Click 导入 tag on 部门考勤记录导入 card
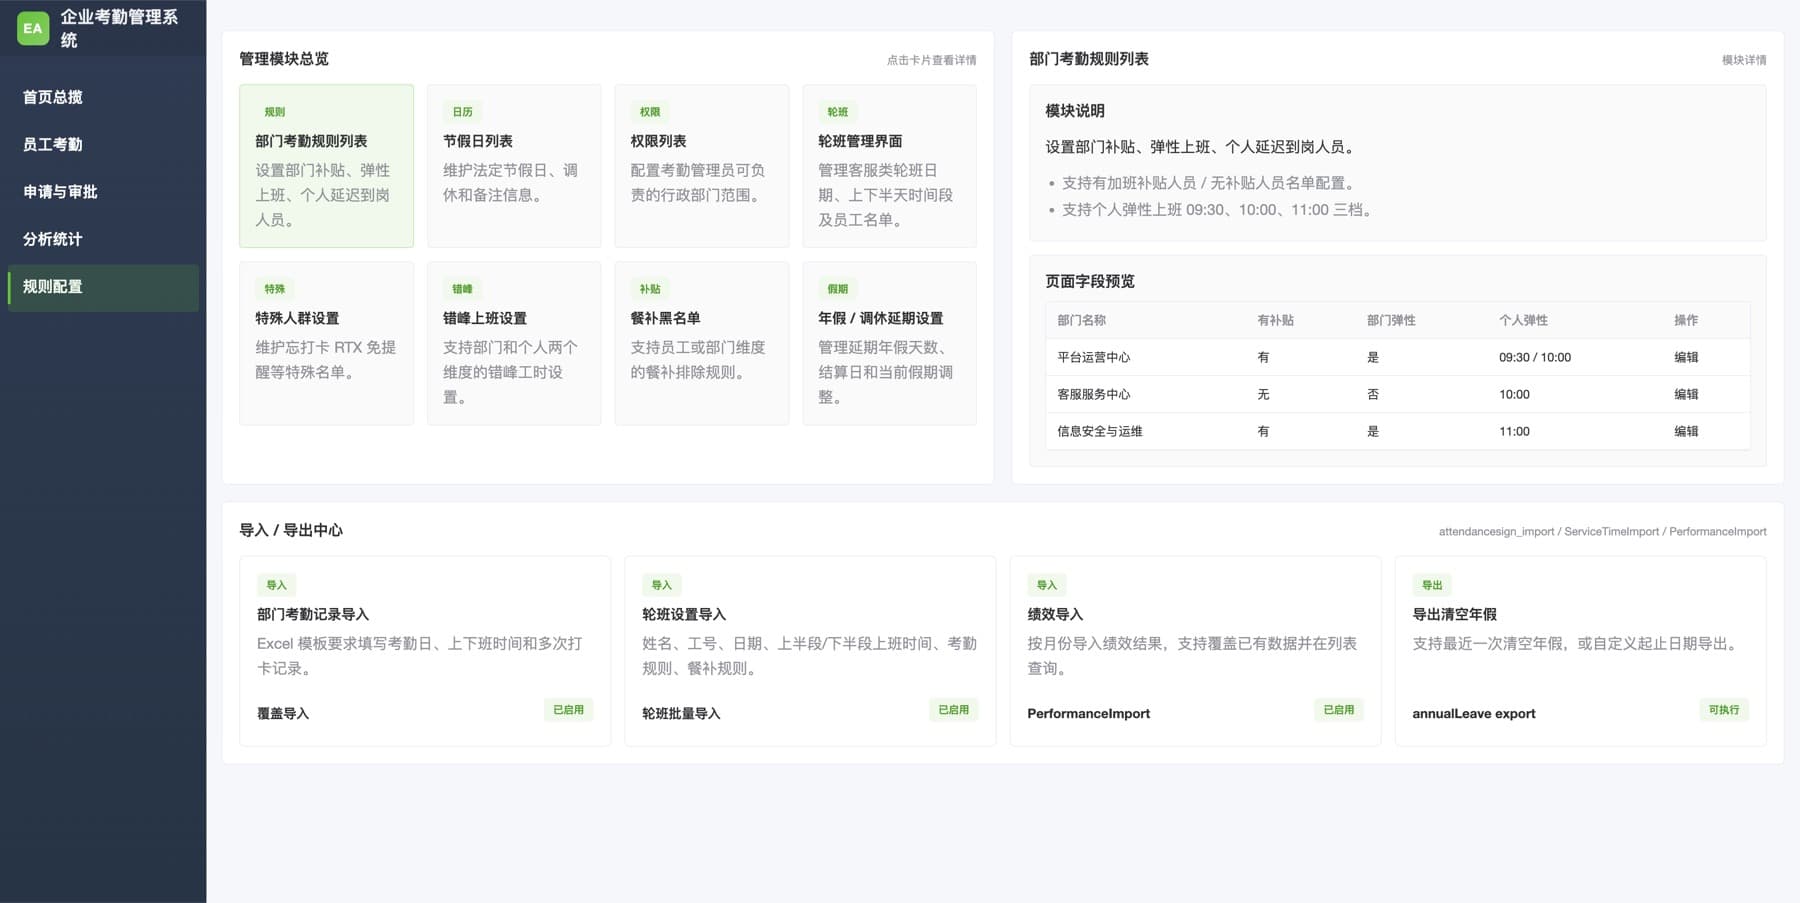Image resolution: width=1800 pixels, height=903 pixels. coord(276,585)
